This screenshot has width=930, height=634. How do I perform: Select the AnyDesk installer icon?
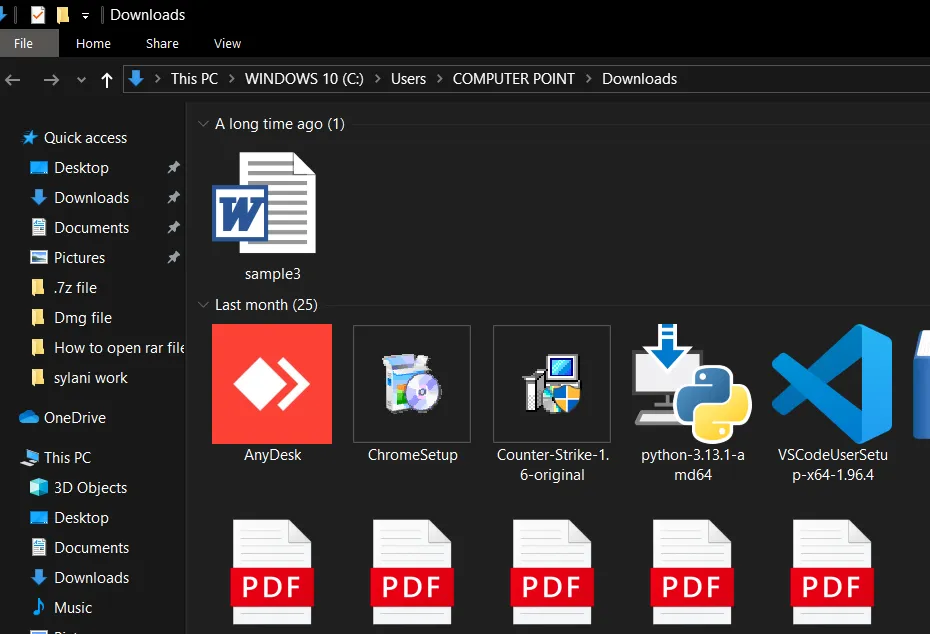coord(272,384)
